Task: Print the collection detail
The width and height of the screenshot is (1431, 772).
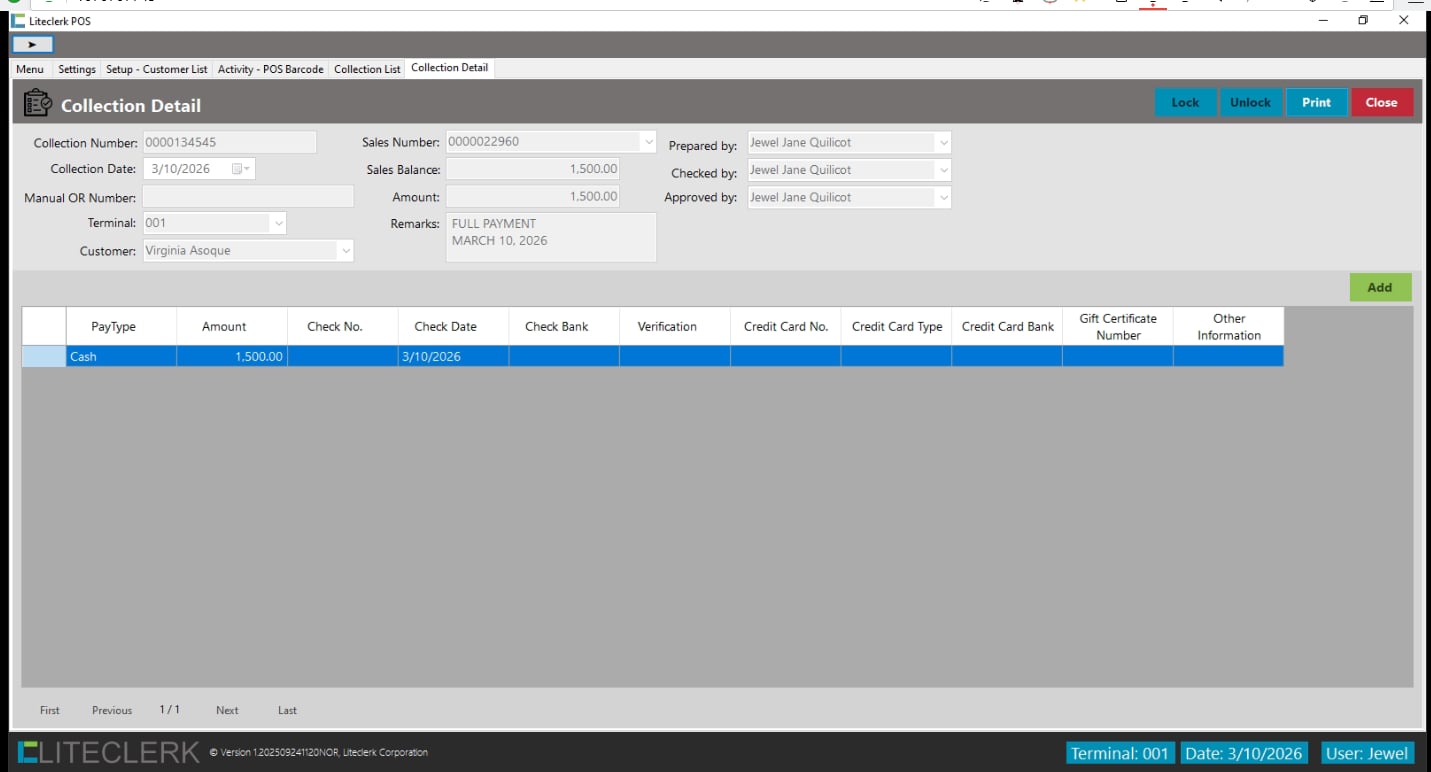Action: (1316, 102)
